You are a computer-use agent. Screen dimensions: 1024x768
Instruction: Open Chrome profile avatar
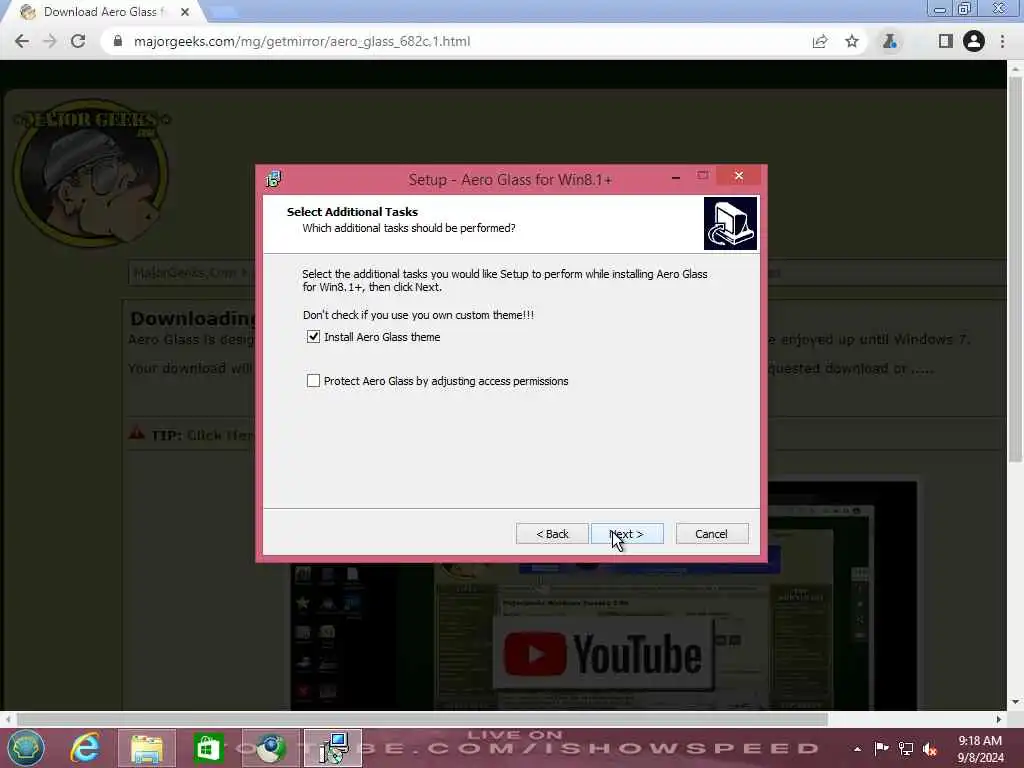974,41
